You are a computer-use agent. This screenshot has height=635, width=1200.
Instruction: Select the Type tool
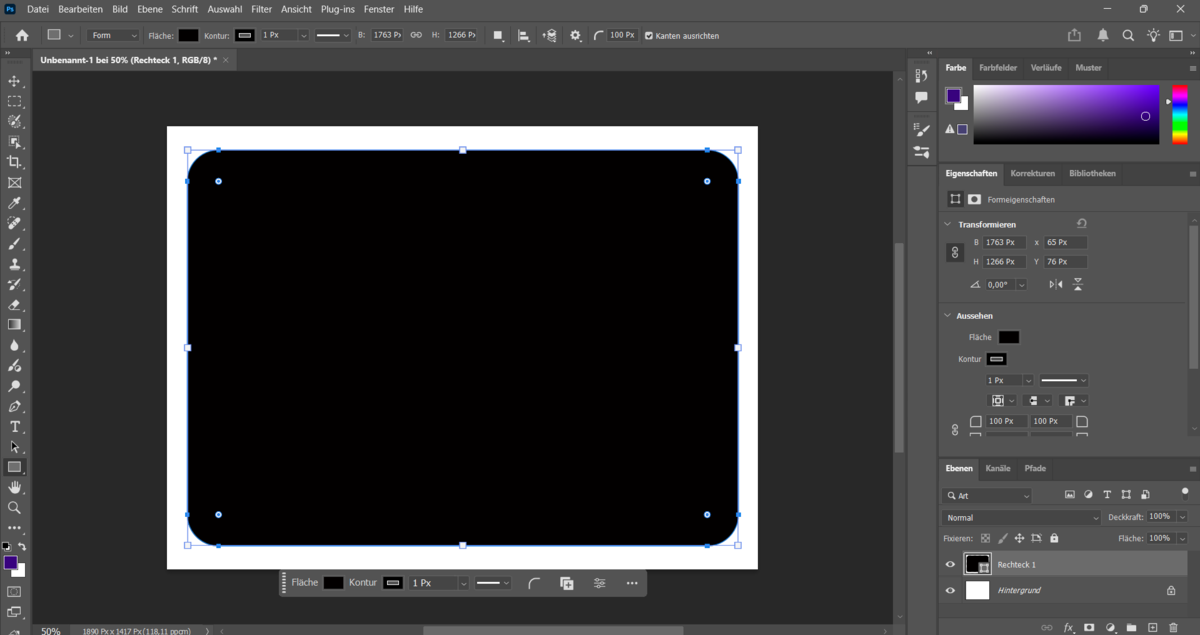point(14,426)
